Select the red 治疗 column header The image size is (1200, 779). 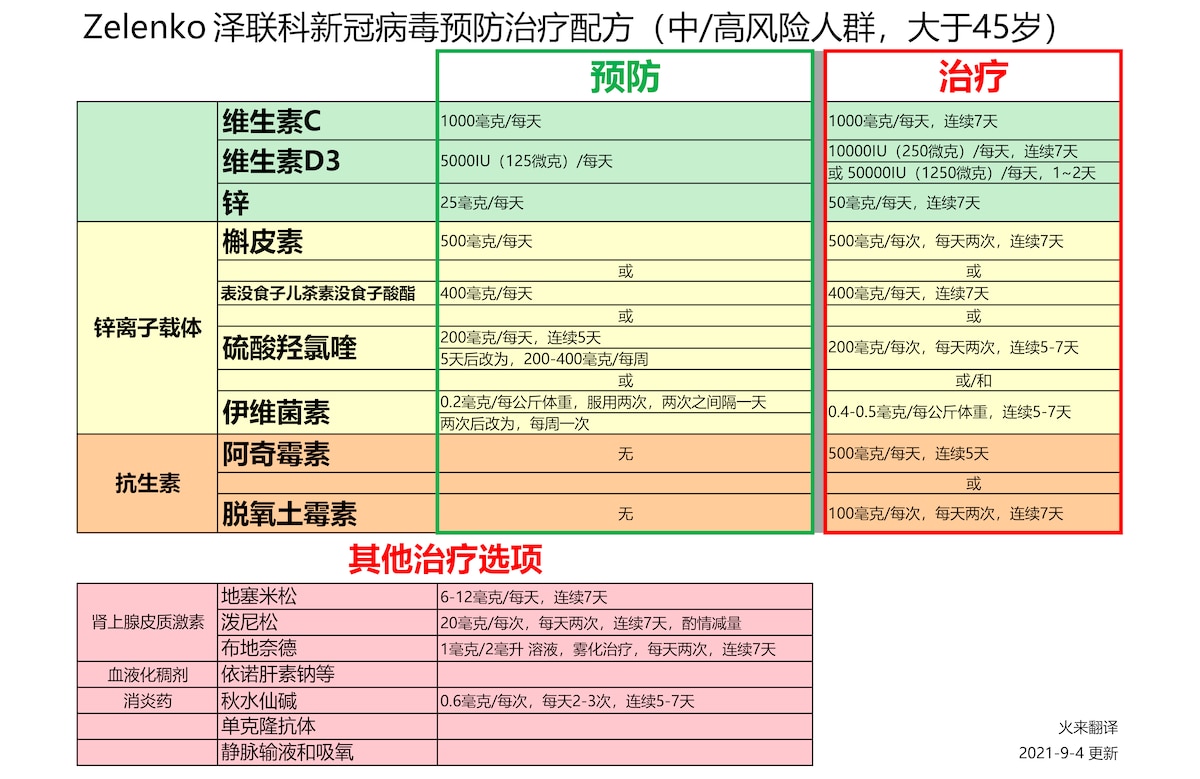coord(972,76)
